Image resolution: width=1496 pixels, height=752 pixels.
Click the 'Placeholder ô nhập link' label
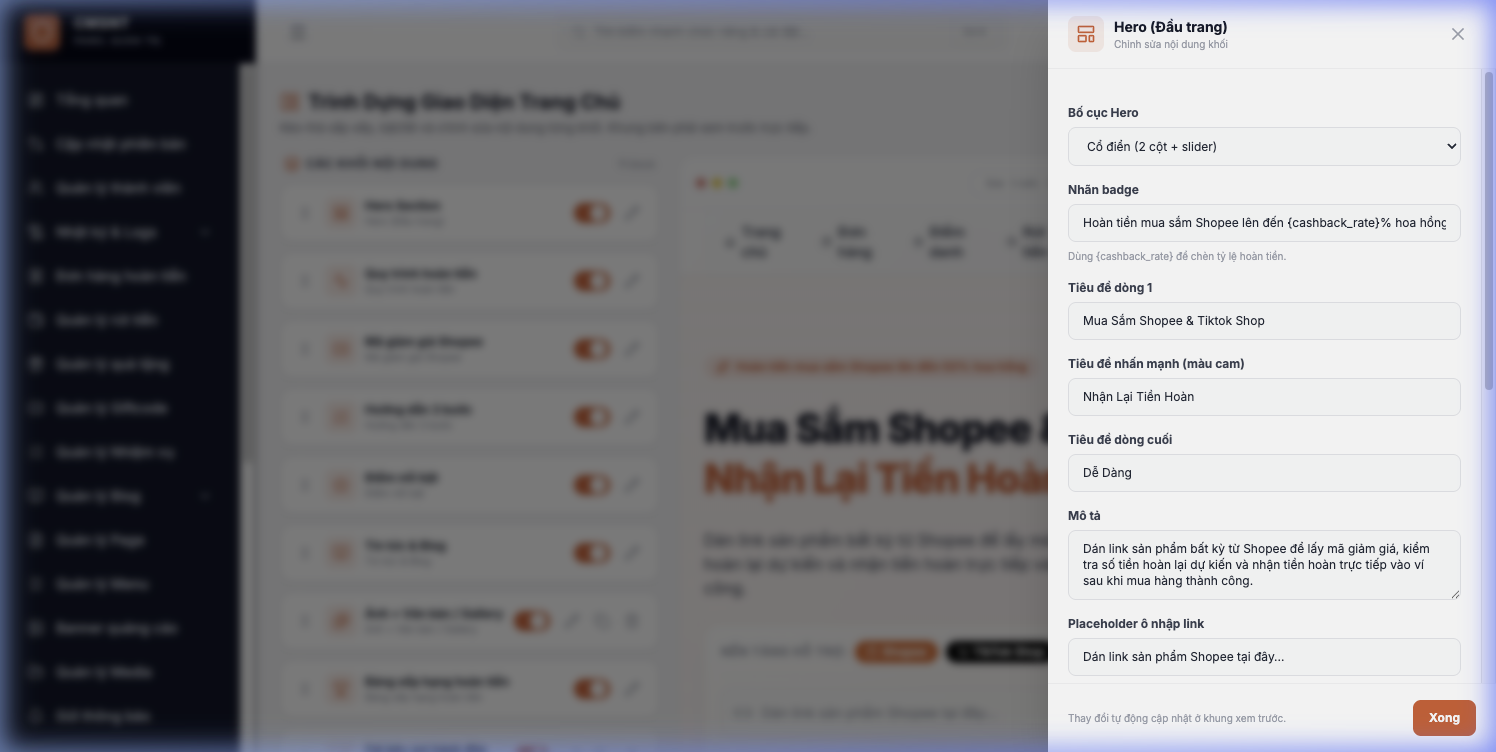point(1136,624)
